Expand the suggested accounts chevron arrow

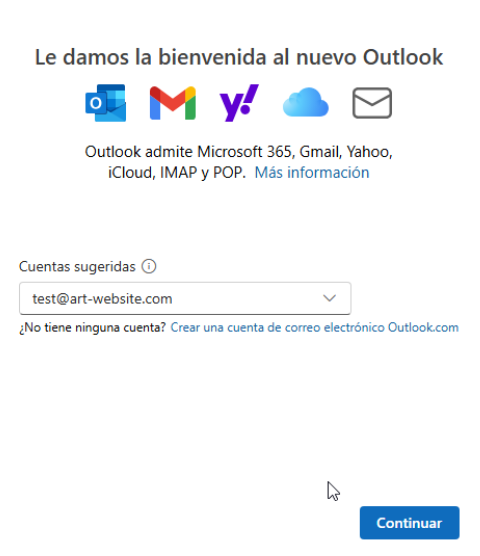[329, 298]
